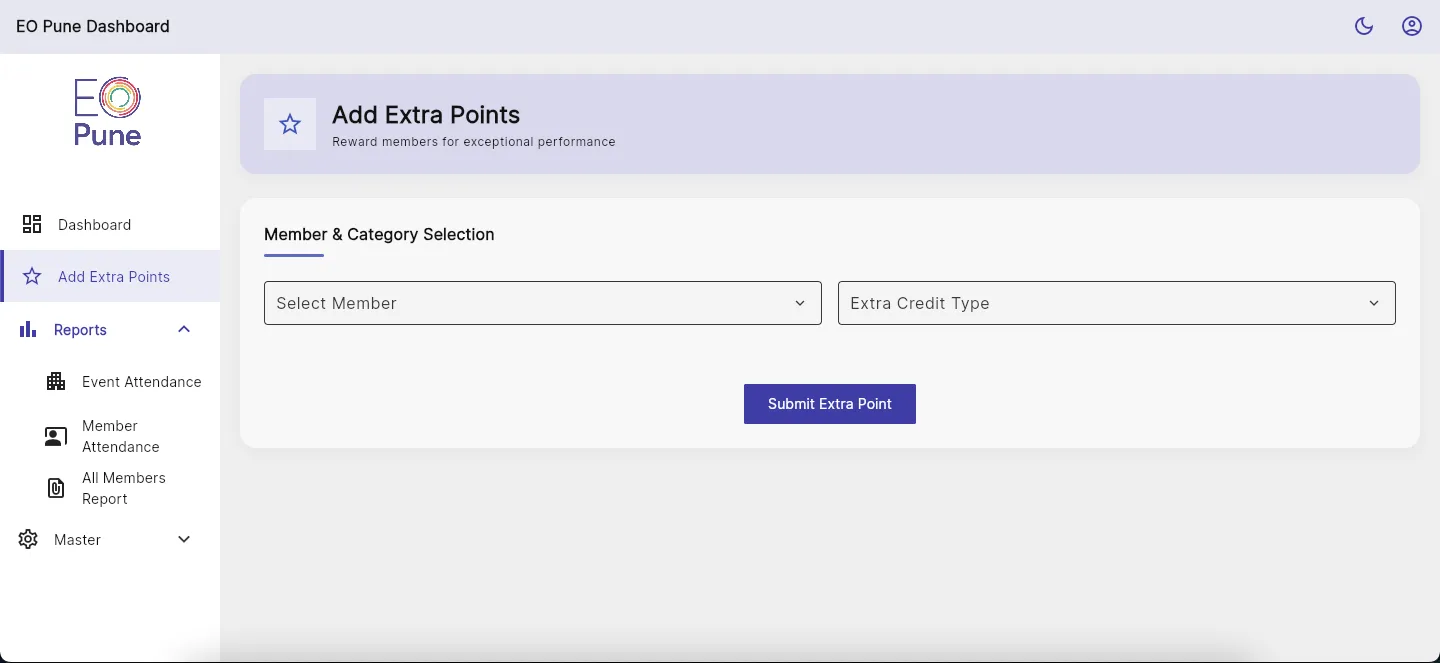Expand the Master section chevron
This screenshot has height=663, width=1440.
point(184,539)
